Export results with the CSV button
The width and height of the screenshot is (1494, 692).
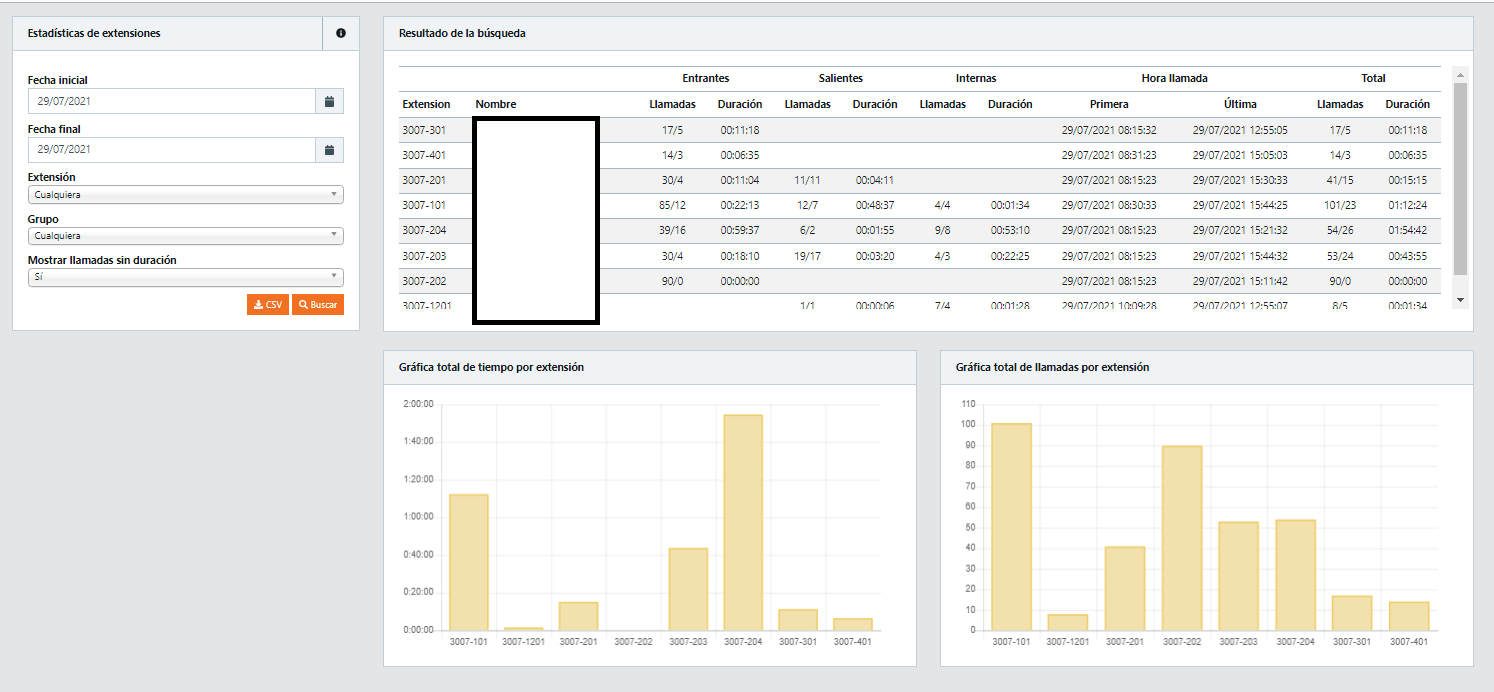[267, 304]
